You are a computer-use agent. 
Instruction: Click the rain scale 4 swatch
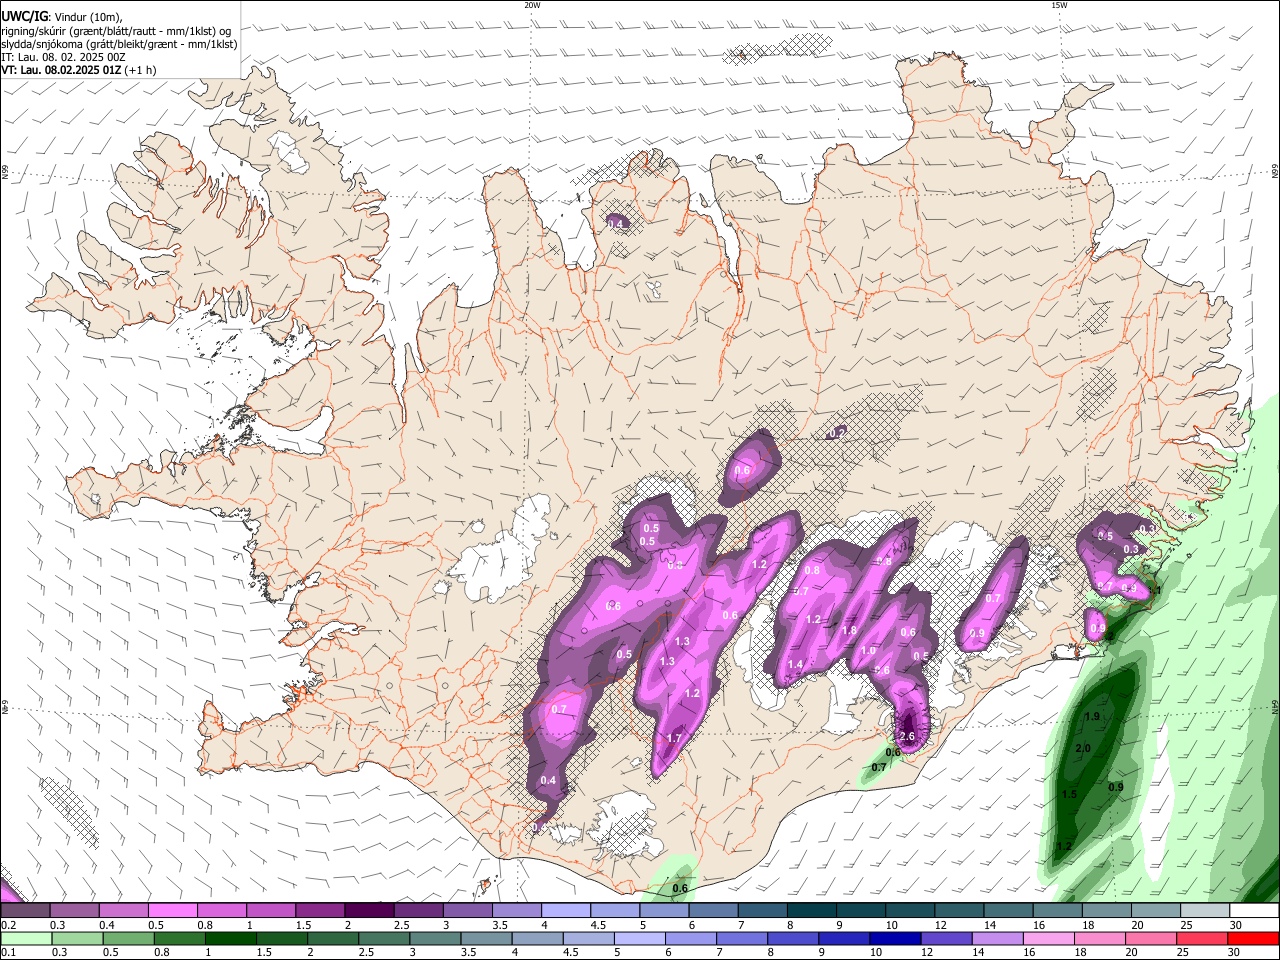(x=537, y=938)
